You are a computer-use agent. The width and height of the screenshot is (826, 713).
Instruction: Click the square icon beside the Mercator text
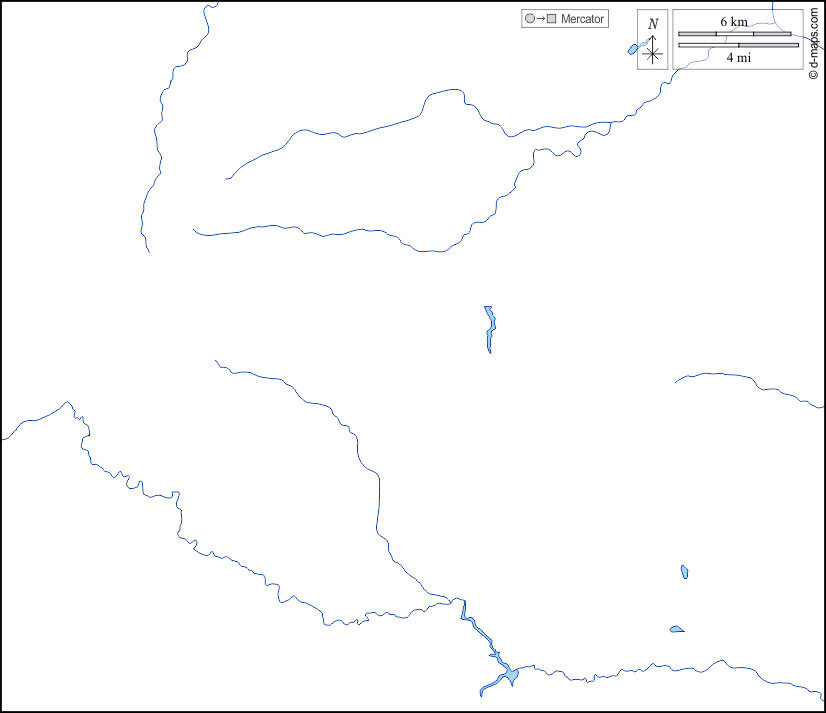pos(551,19)
